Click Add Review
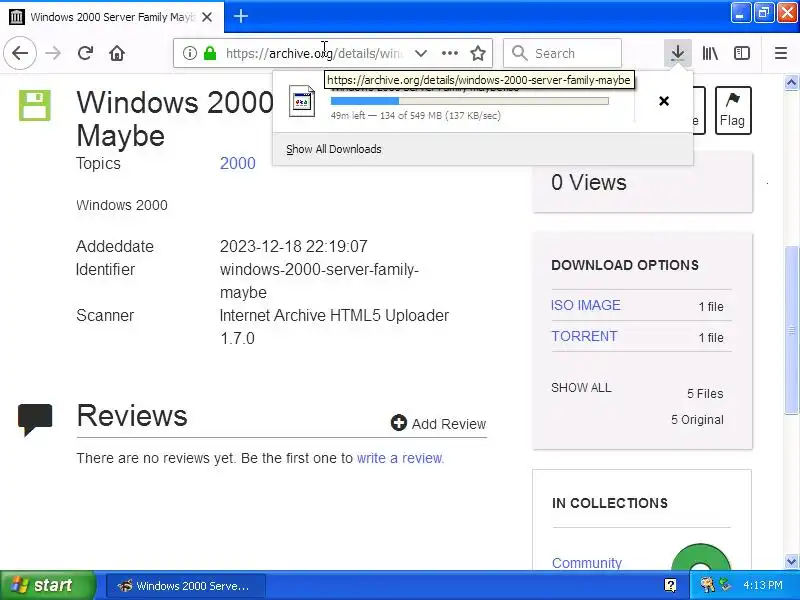The height and width of the screenshot is (600, 800). 438,423
